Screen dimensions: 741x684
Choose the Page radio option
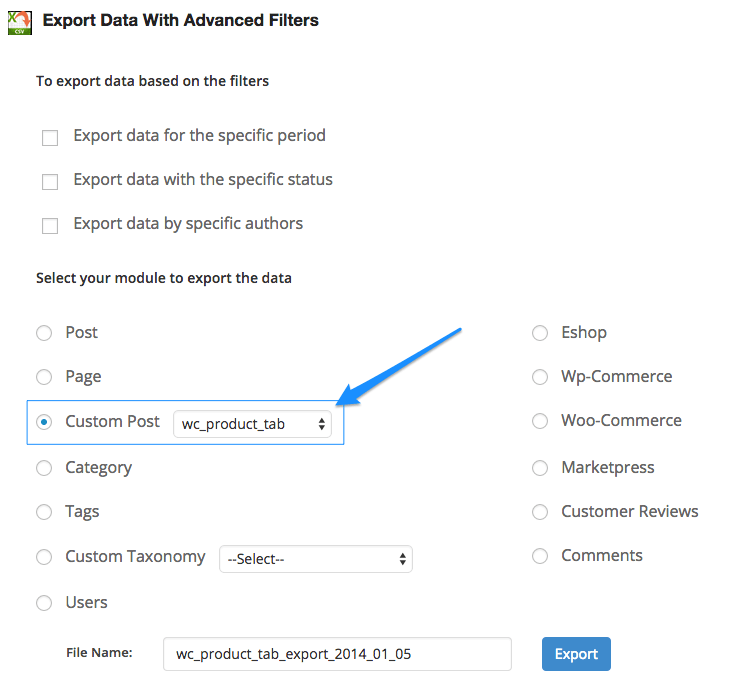coord(44,377)
